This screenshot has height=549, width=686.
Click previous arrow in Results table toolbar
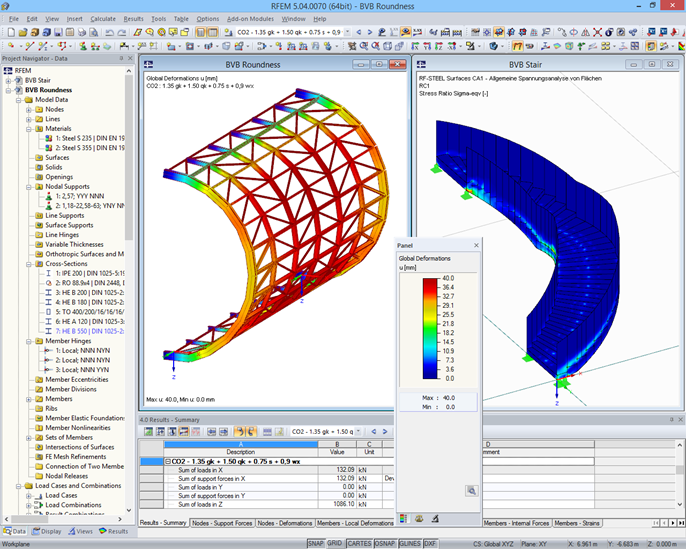tap(374, 432)
